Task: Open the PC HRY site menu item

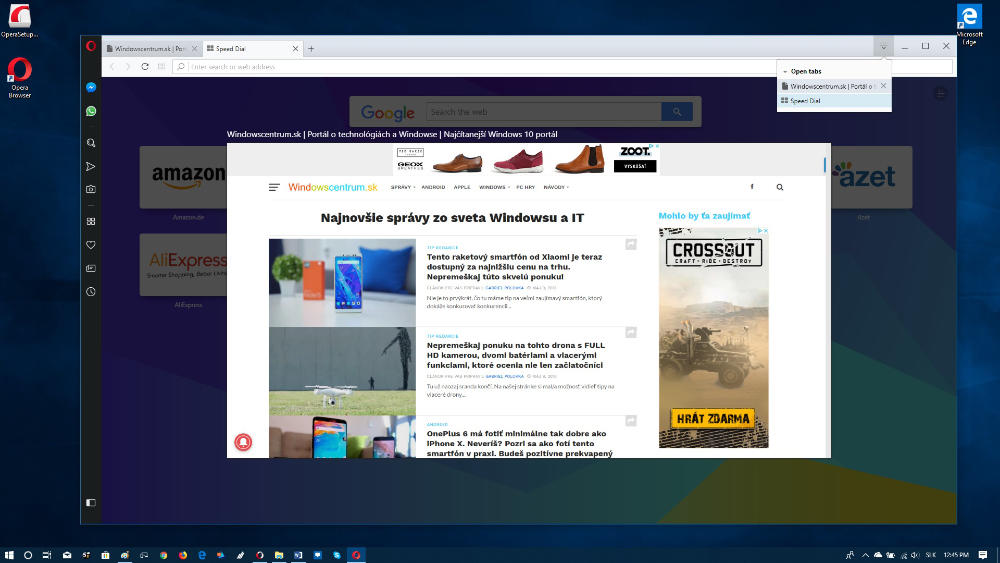Action: click(x=526, y=187)
